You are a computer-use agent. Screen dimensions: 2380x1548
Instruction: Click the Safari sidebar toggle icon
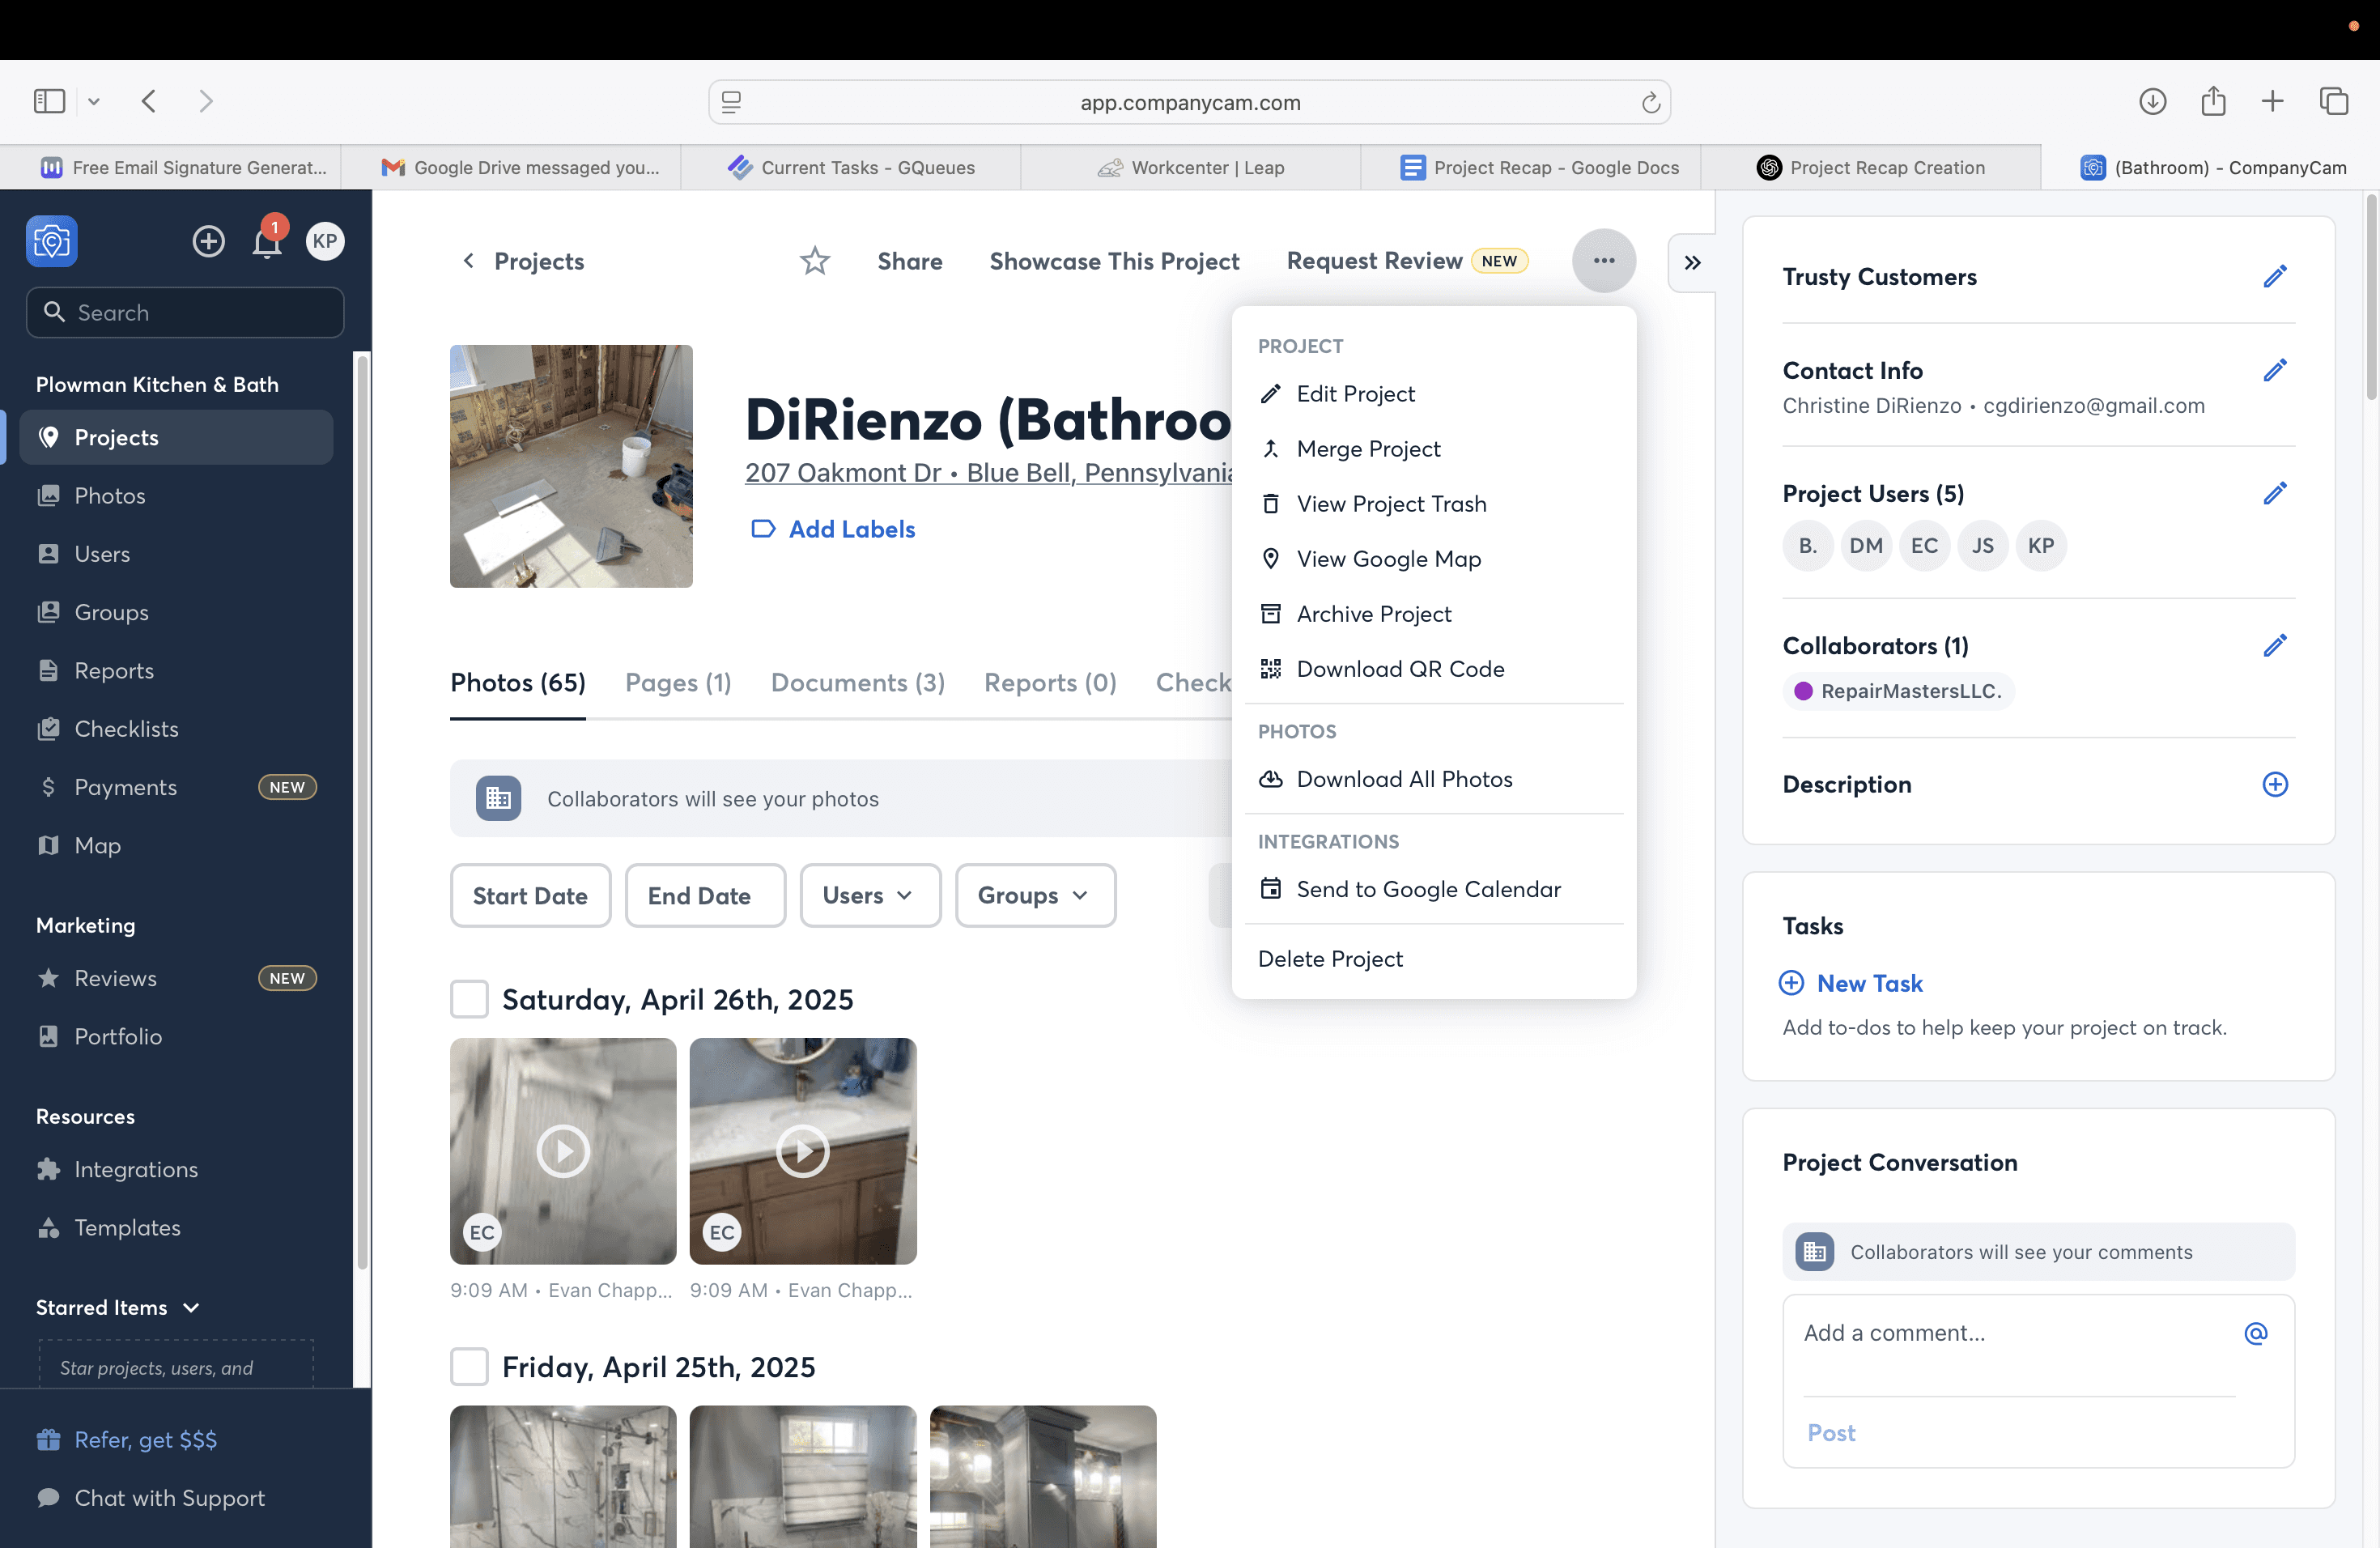click(49, 101)
